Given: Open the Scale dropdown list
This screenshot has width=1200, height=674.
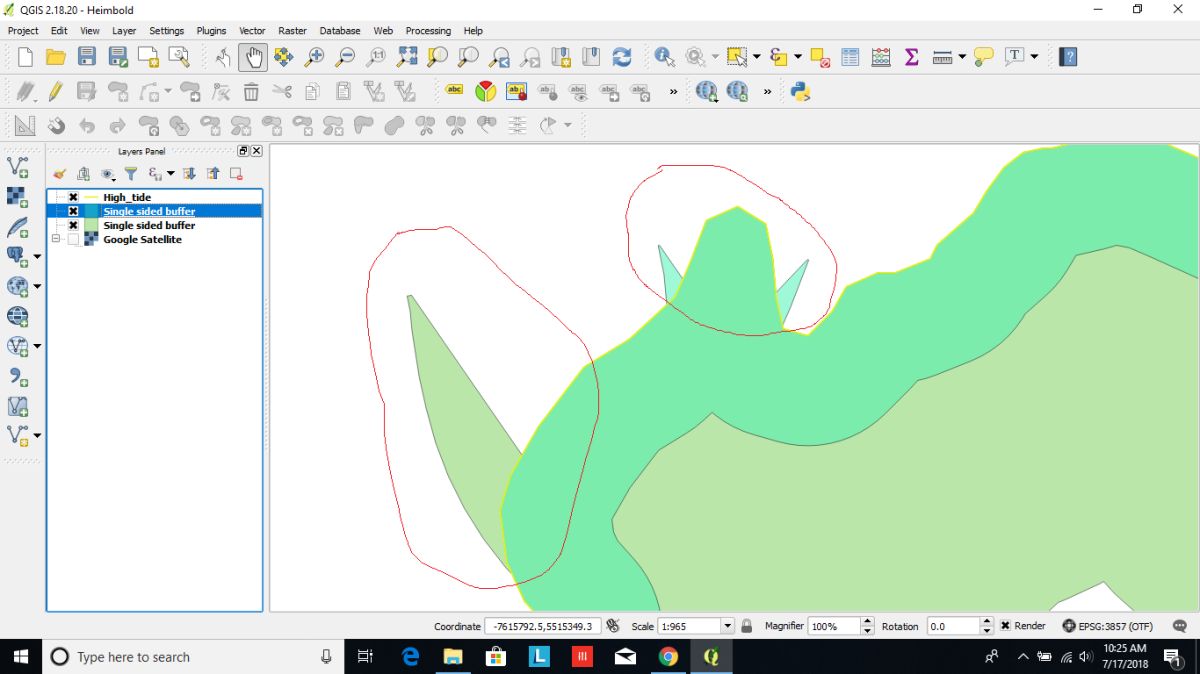Looking at the screenshot, I should click(727, 626).
